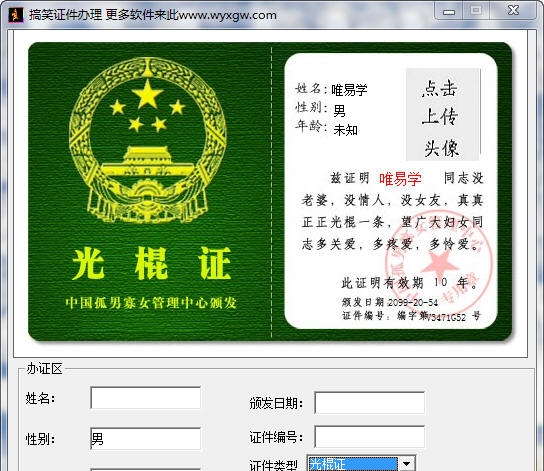This screenshot has width=544, height=471.
Task: Click the red stamp seal on card
Action: click(439, 263)
